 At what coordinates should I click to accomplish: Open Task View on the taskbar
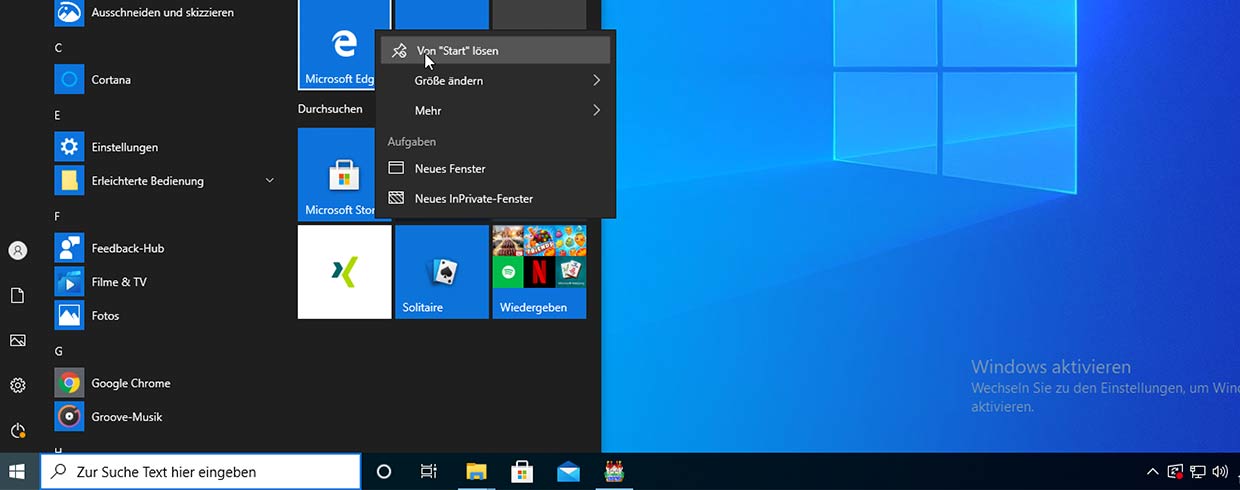pyautogui.click(x=429, y=471)
